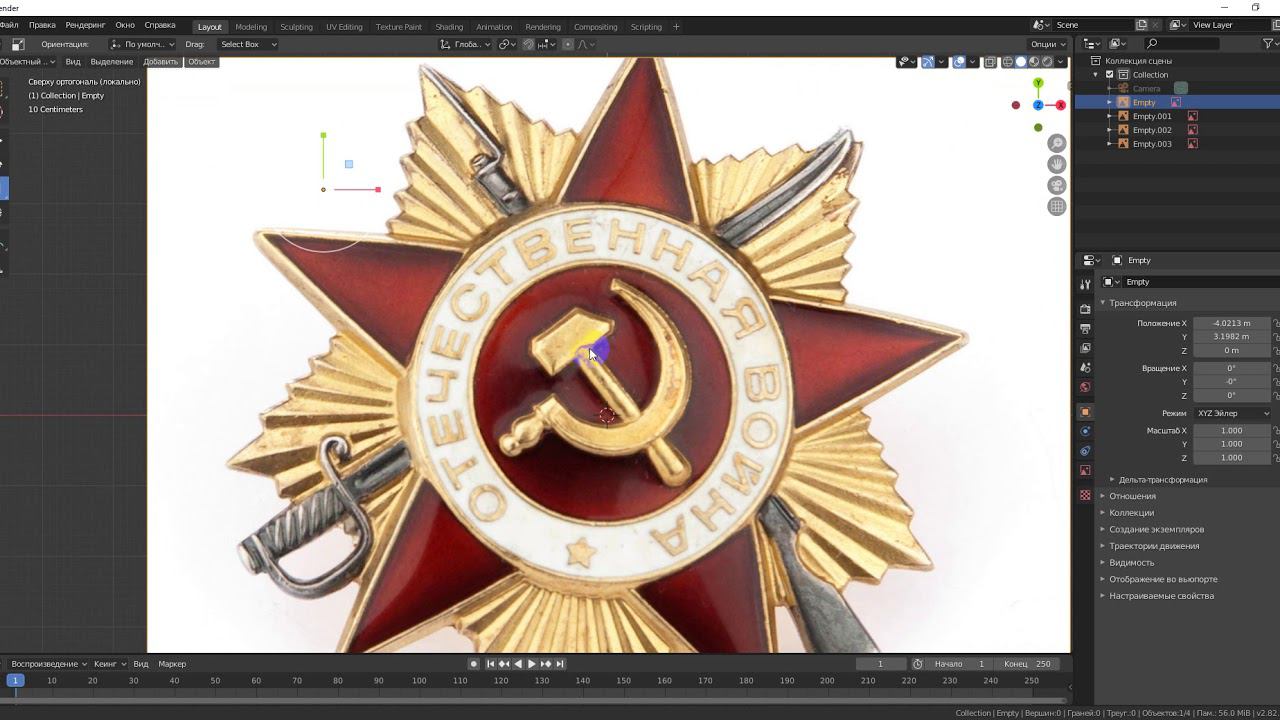Screen dimensions: 1280x720
Task: Open the Кеинг timeline menu
Action: click(109, 664)
